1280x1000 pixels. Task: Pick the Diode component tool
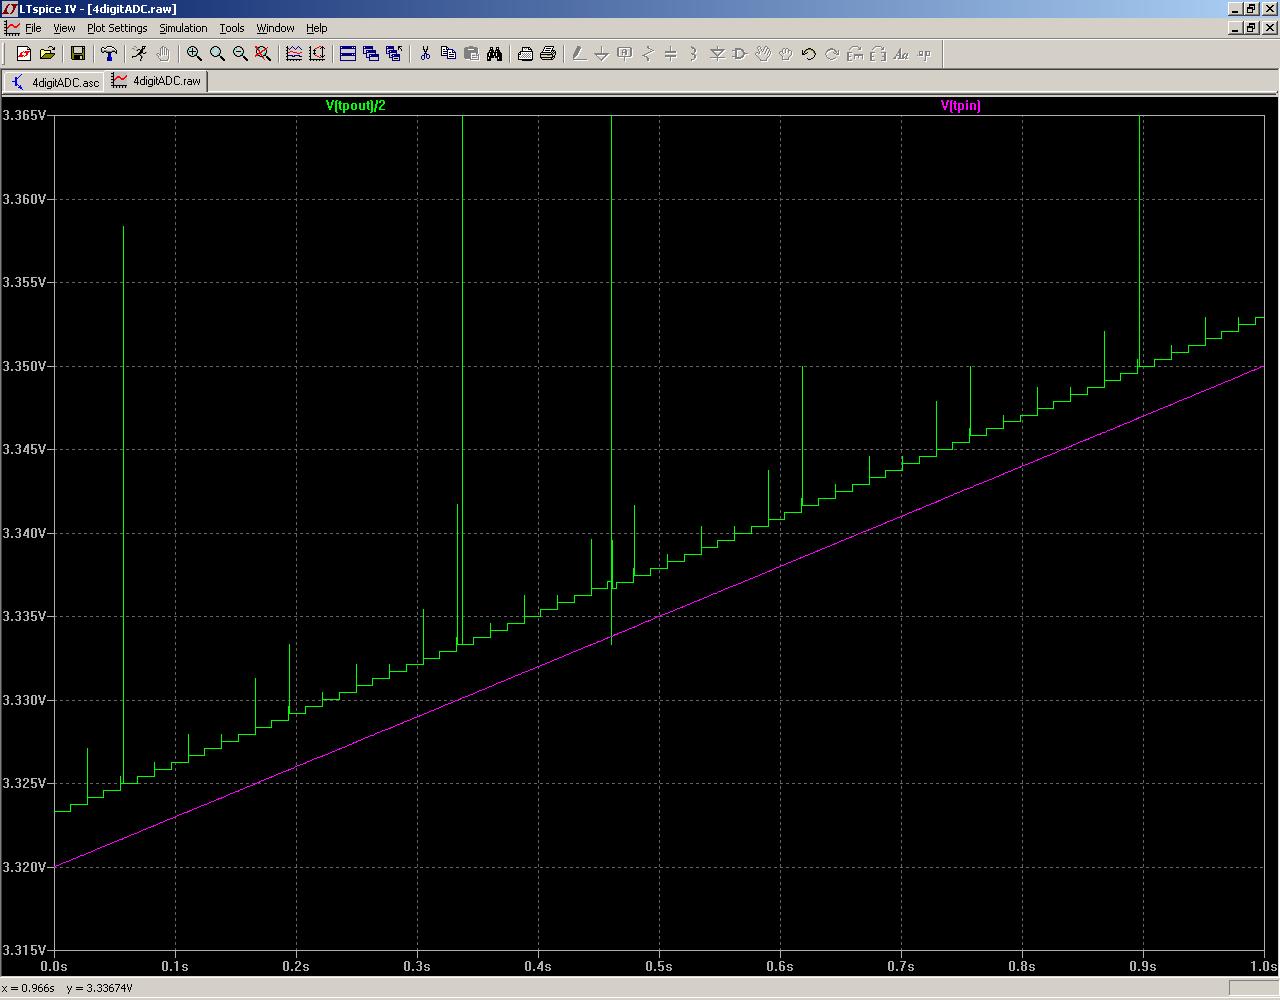coord(717,54)
